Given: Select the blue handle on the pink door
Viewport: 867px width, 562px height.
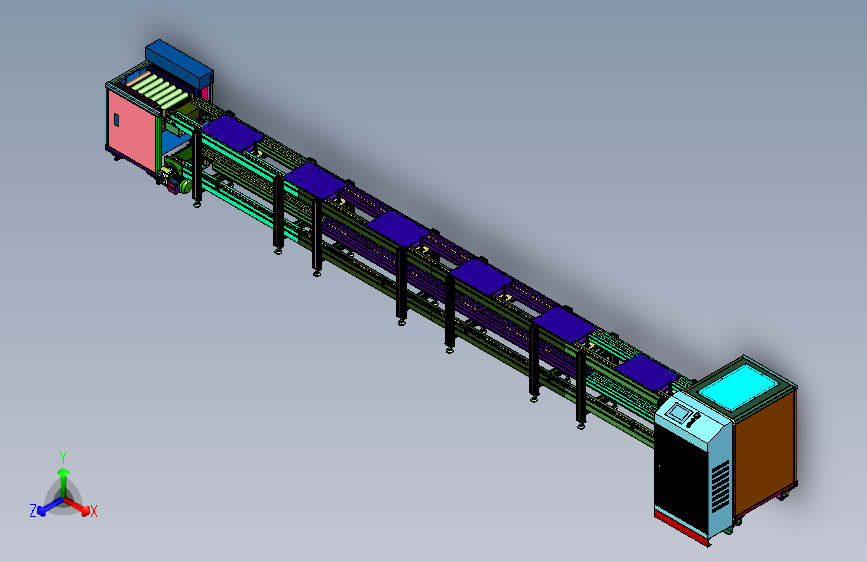Looking at the screenshot, I should [116, 119].
